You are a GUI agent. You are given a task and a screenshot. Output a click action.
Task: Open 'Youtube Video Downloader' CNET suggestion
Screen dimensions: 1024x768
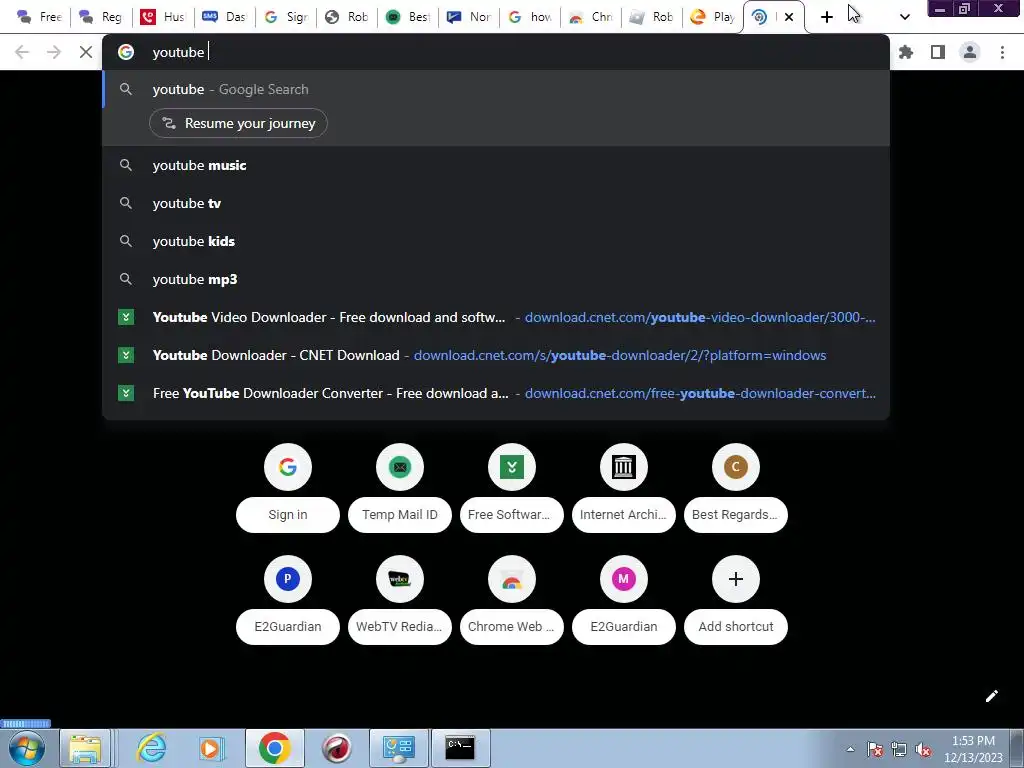click(x=496, y=317)
